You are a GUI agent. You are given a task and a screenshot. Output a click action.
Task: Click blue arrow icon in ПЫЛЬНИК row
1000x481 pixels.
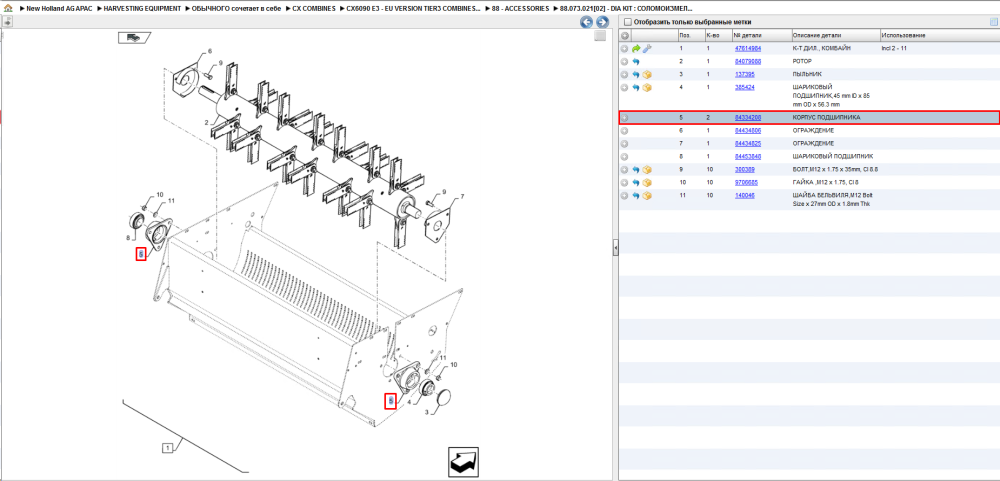point(636,75)
